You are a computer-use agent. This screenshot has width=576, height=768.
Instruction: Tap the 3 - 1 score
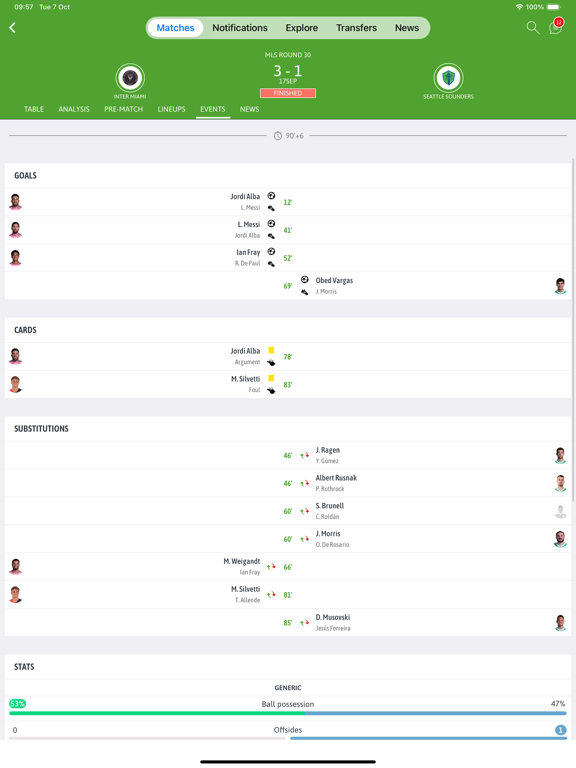(288, 71)
